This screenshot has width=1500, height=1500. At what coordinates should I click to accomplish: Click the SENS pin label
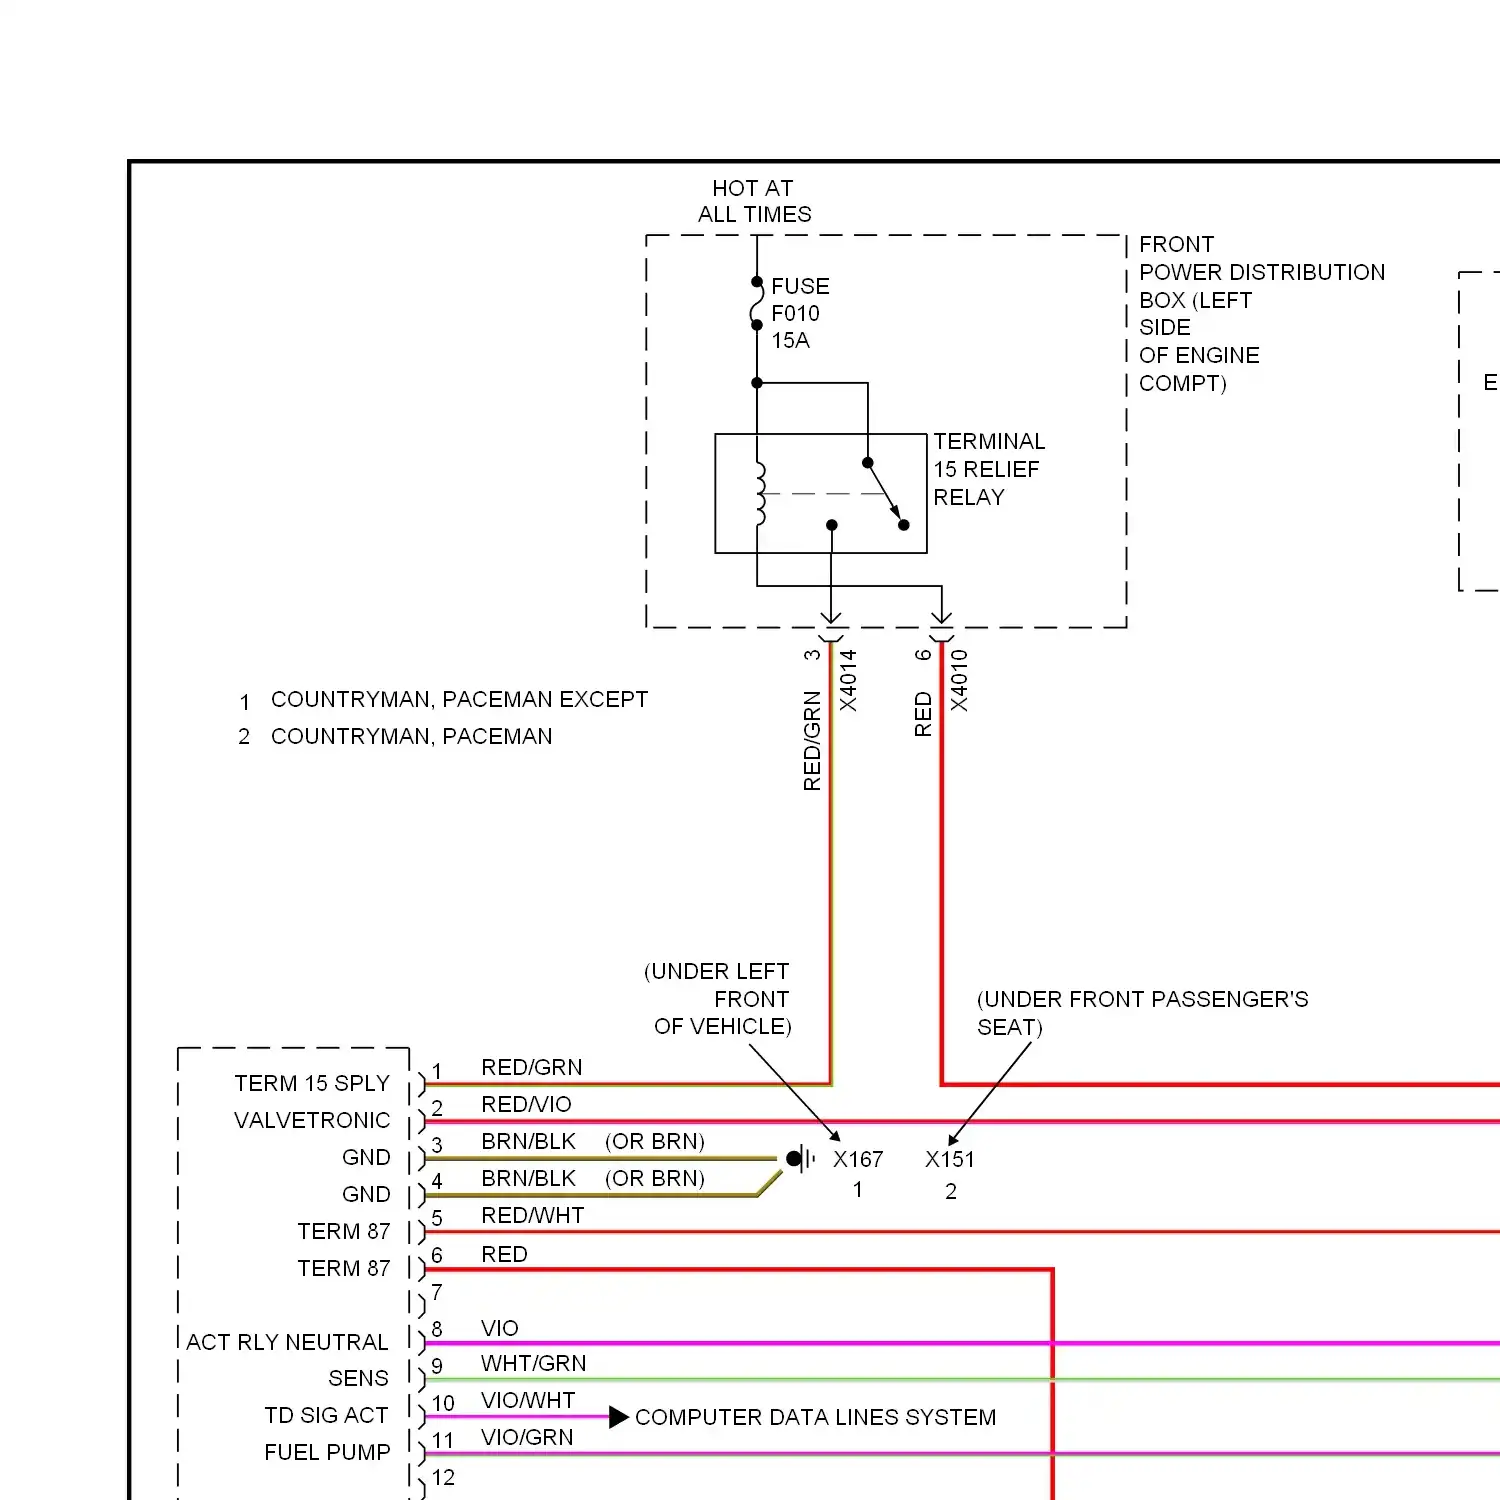click(358, 1378)
